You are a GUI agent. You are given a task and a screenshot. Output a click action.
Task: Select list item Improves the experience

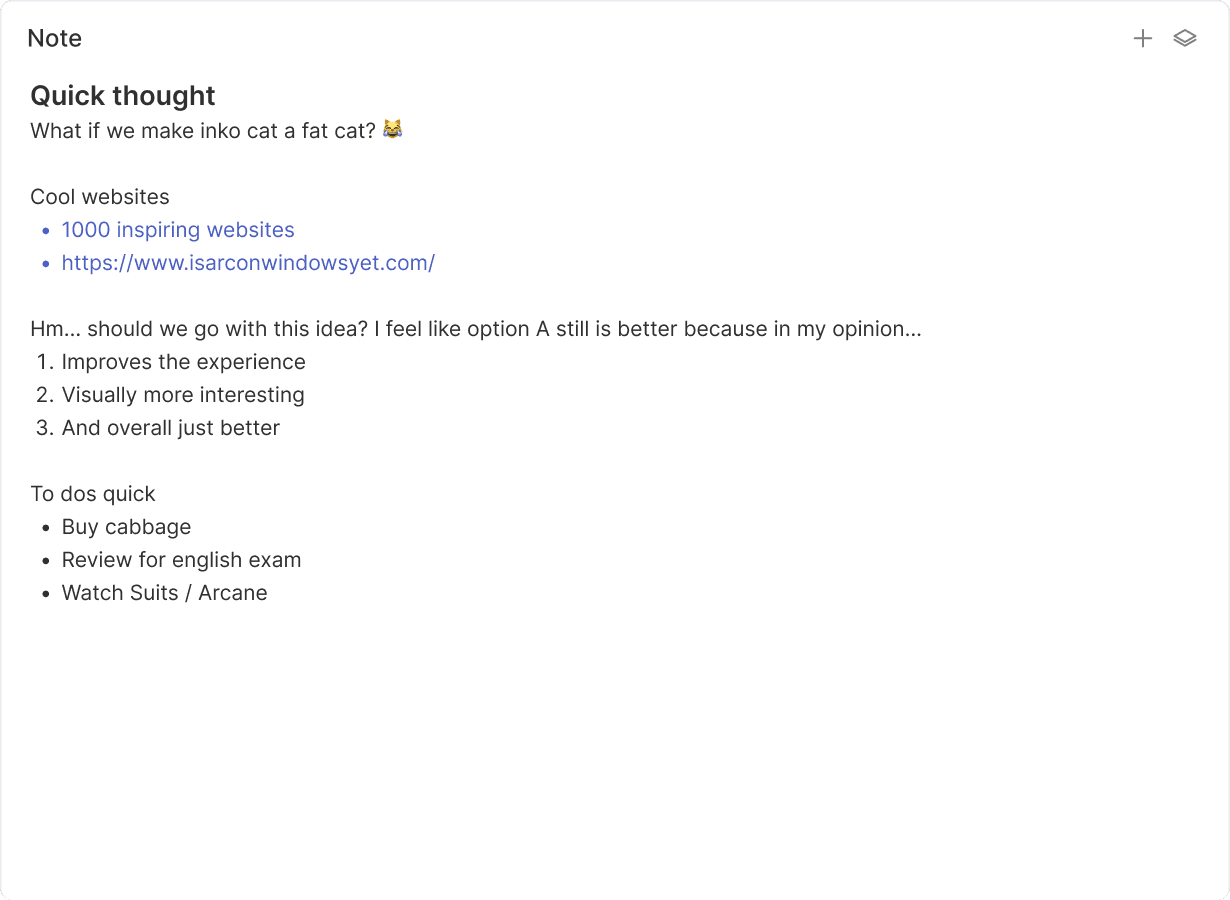[x=184, y=362]
